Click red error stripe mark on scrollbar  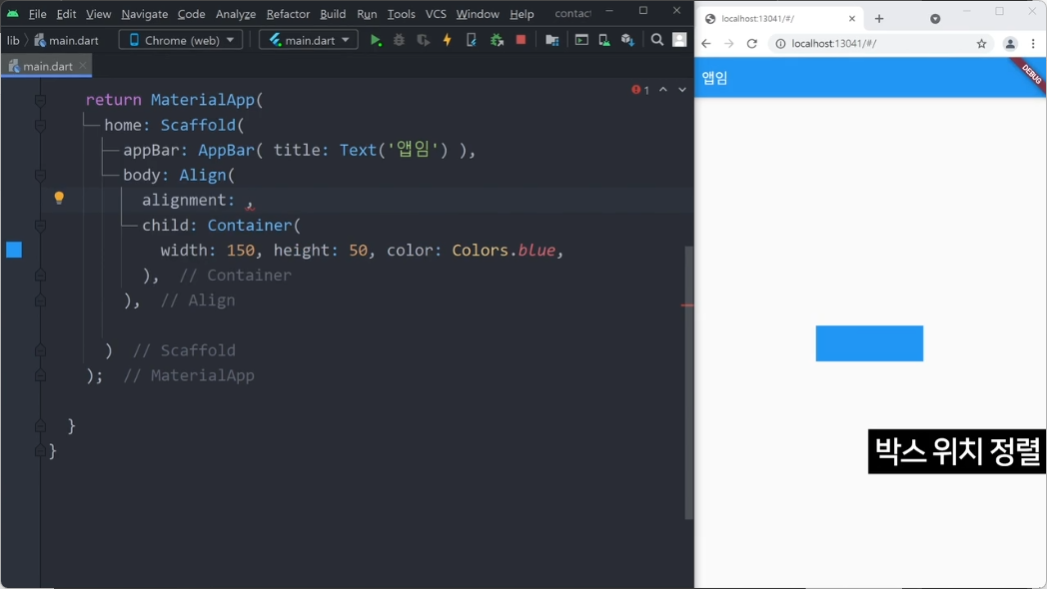pyautogui.click(x=687, y=305)
